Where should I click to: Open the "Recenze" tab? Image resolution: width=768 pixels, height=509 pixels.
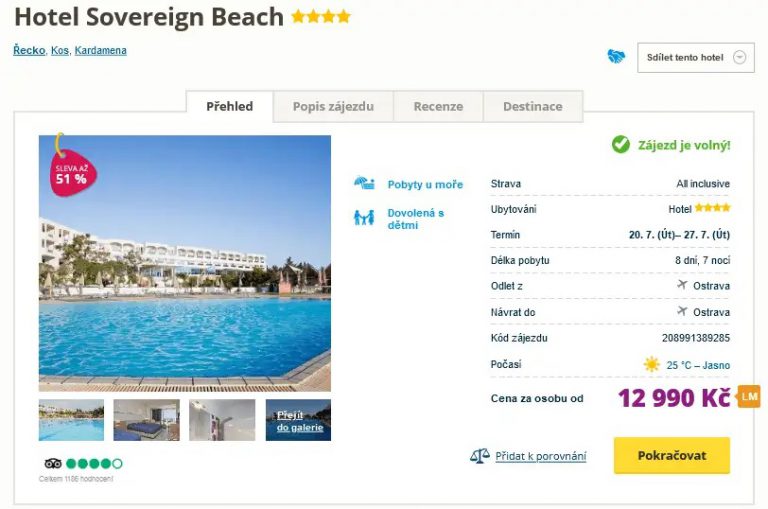438,106
